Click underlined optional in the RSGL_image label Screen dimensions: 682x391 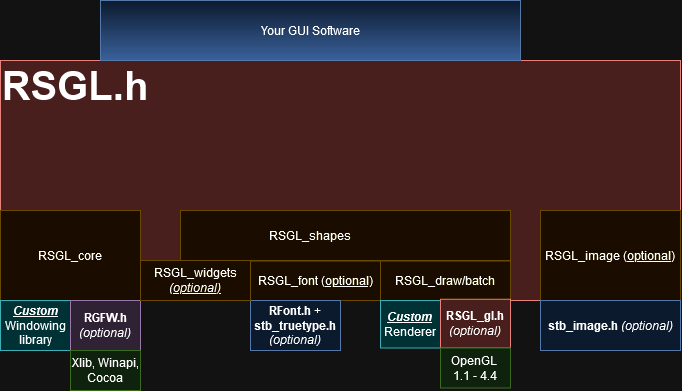(x=650, y=256)
